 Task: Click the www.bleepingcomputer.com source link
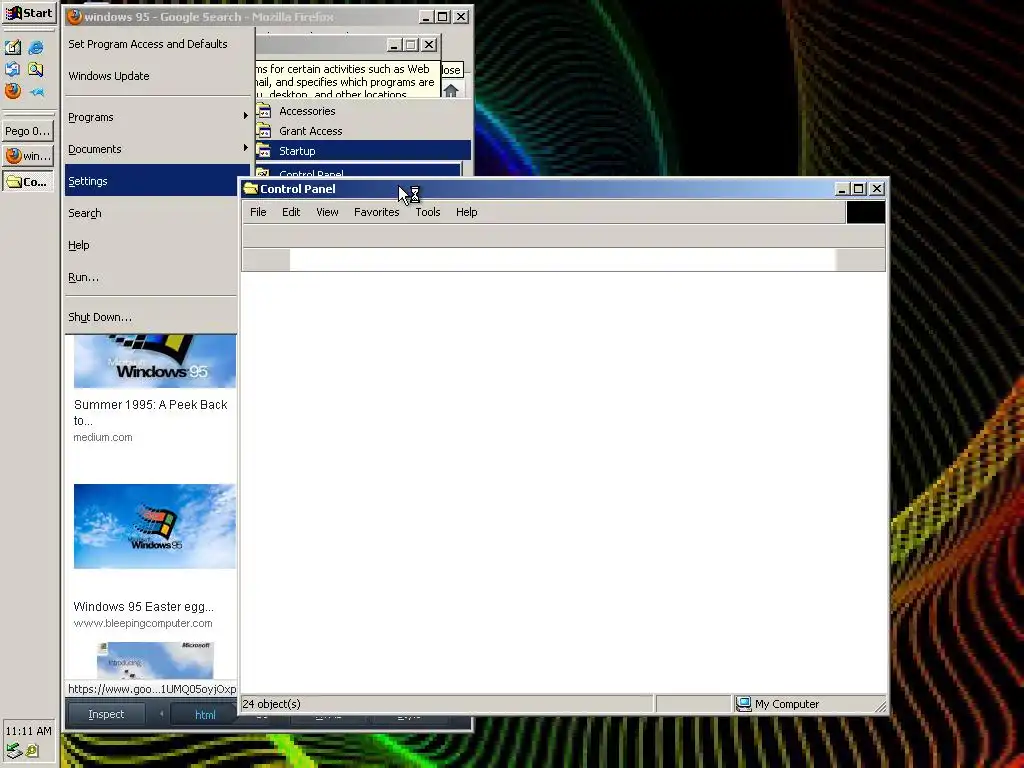tap(142, 623)
